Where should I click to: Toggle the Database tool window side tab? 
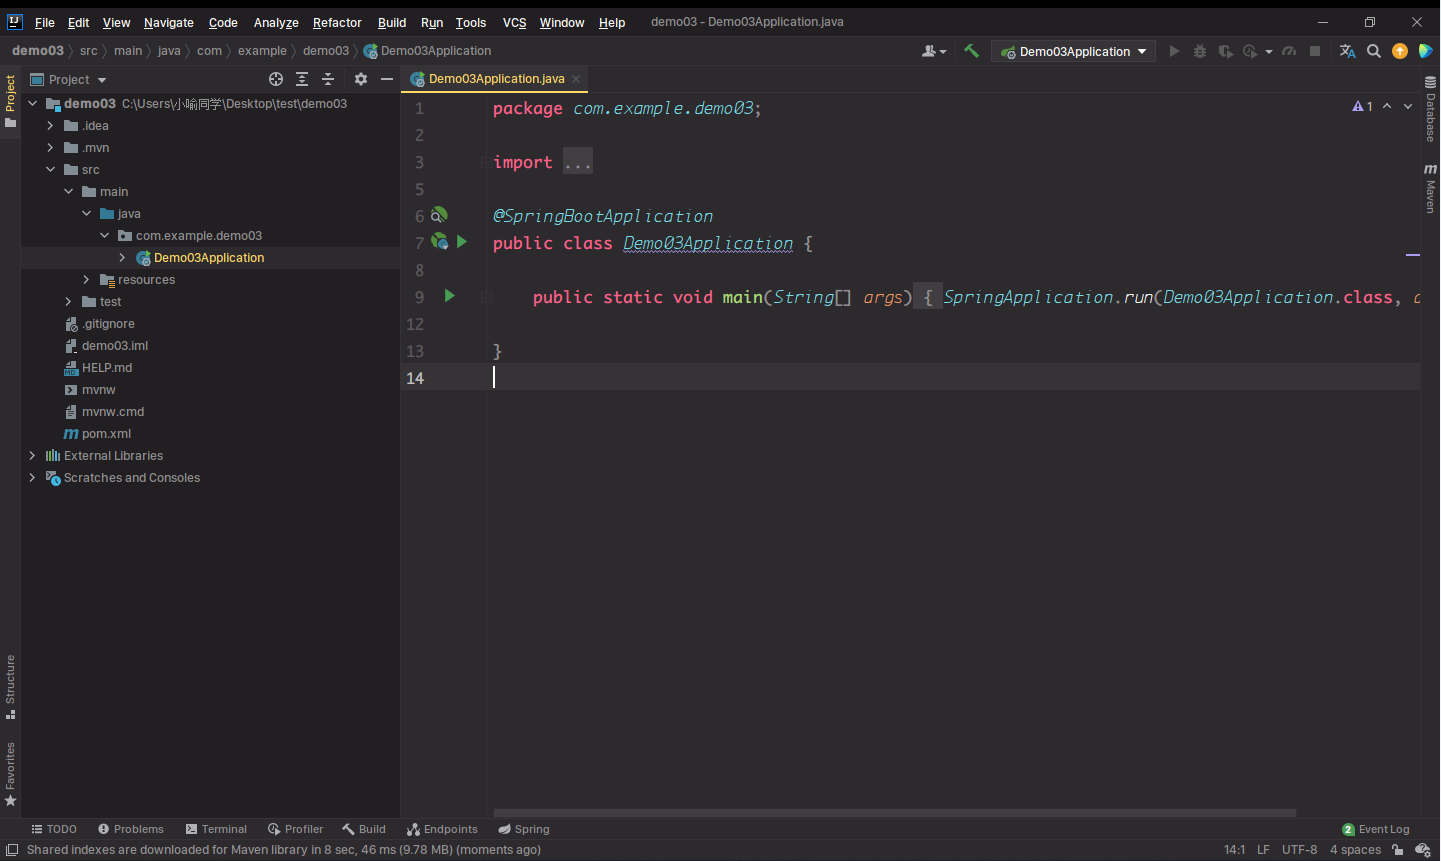tap(1431, 108)
